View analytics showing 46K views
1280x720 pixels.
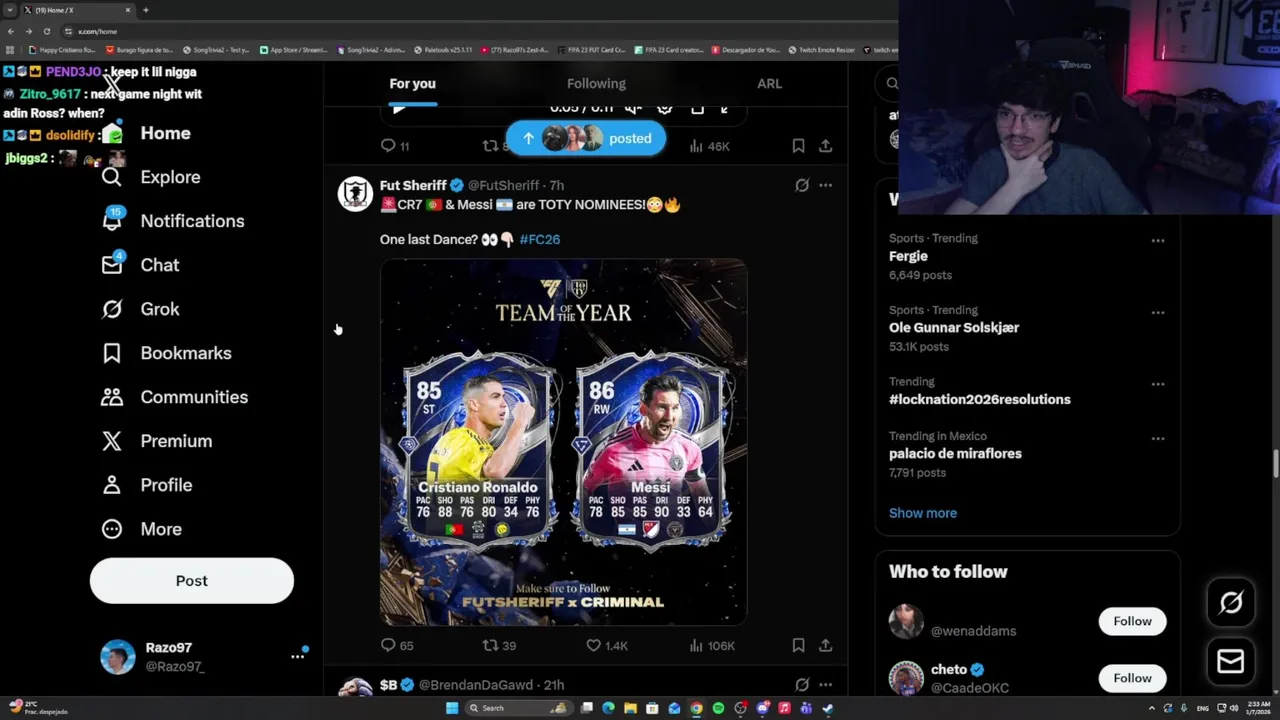(709, 146)
